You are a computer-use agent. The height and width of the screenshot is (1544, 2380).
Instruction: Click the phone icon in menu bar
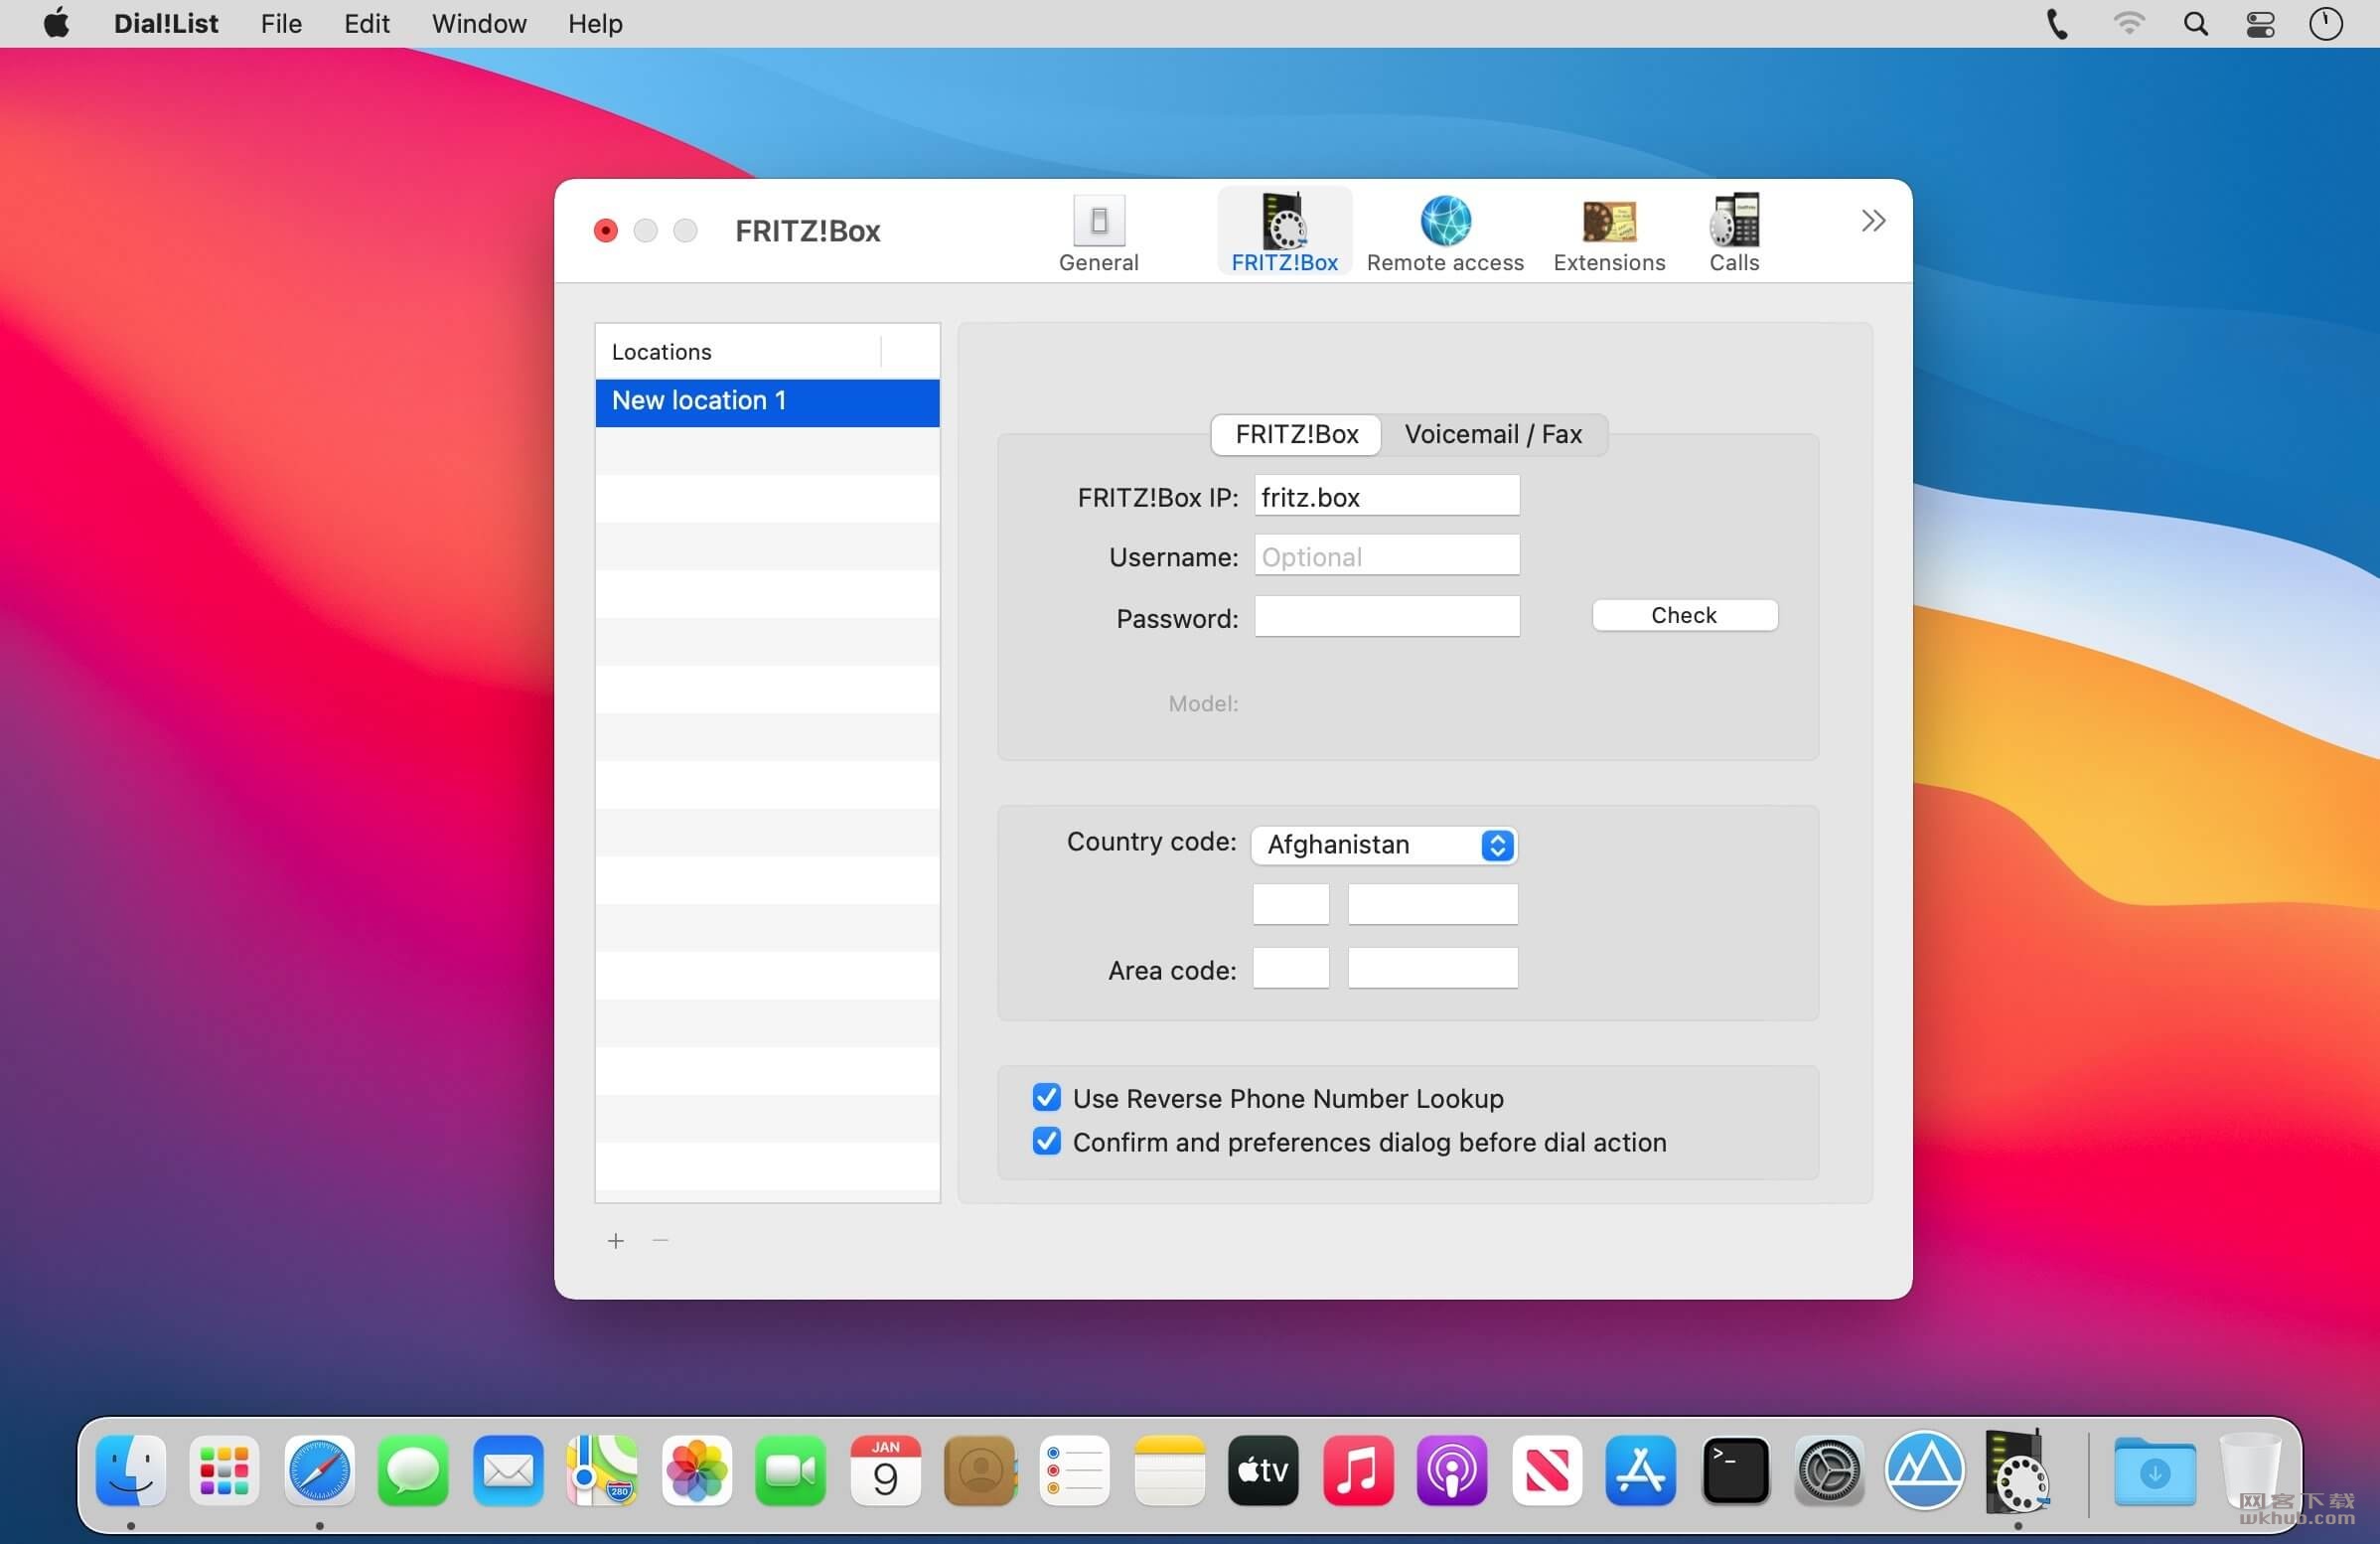tap(2055, 24)
